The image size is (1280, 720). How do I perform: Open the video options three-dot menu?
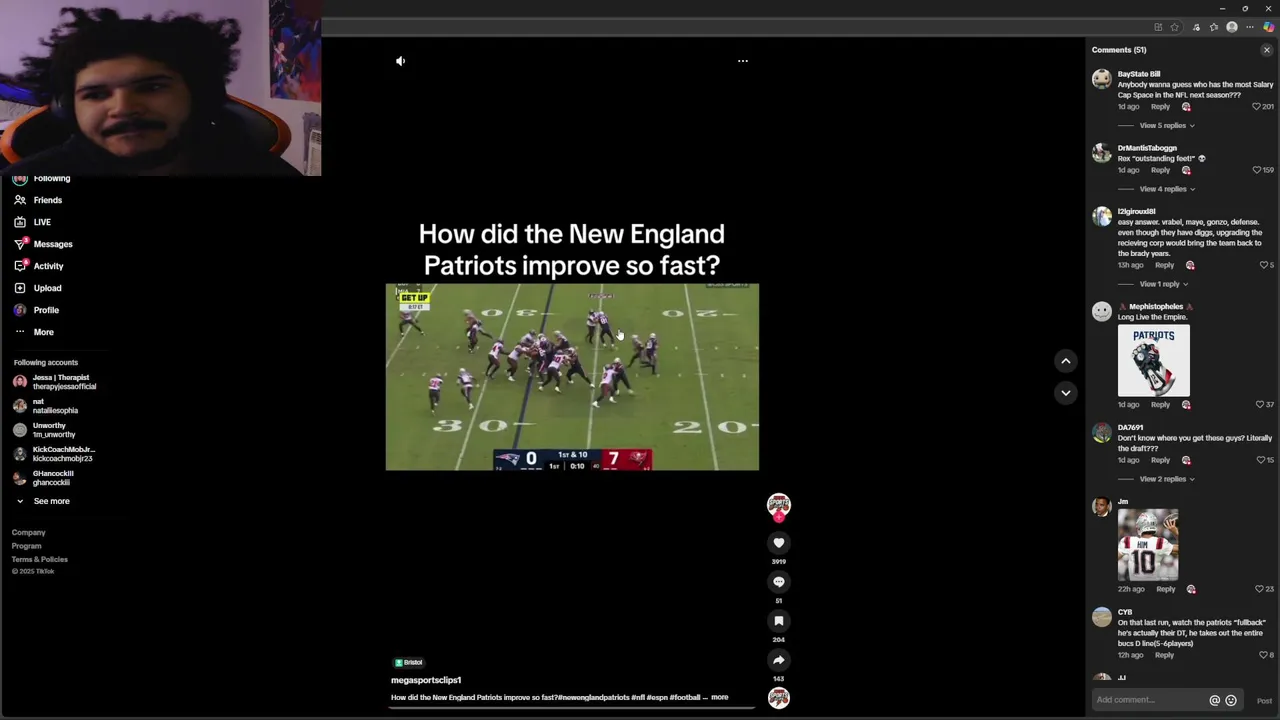[742, 61]
